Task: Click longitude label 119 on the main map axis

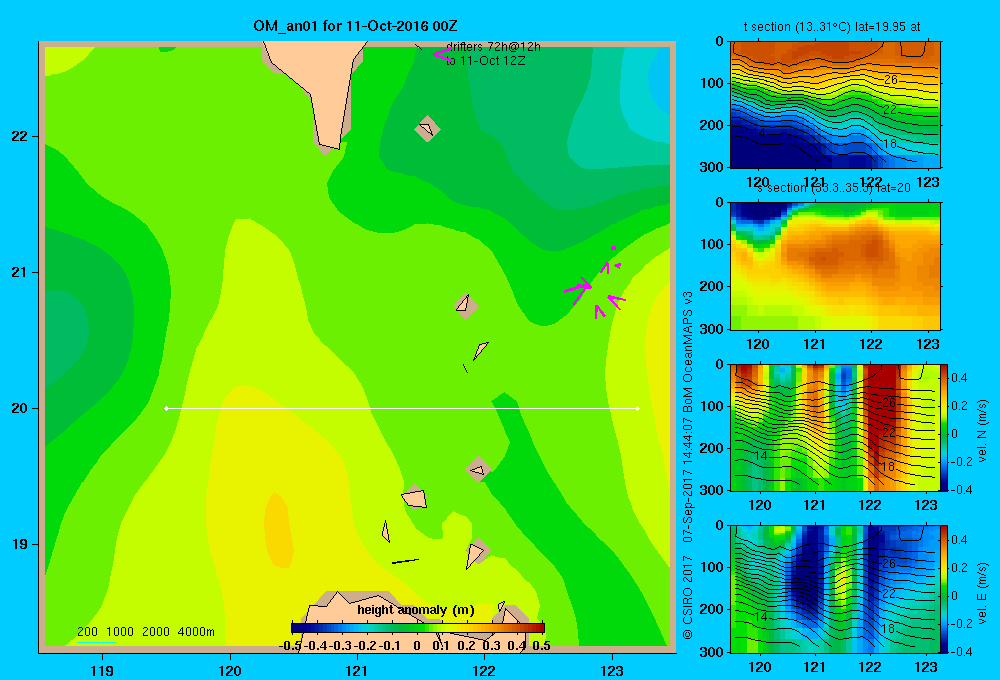Action: (103, 670)
